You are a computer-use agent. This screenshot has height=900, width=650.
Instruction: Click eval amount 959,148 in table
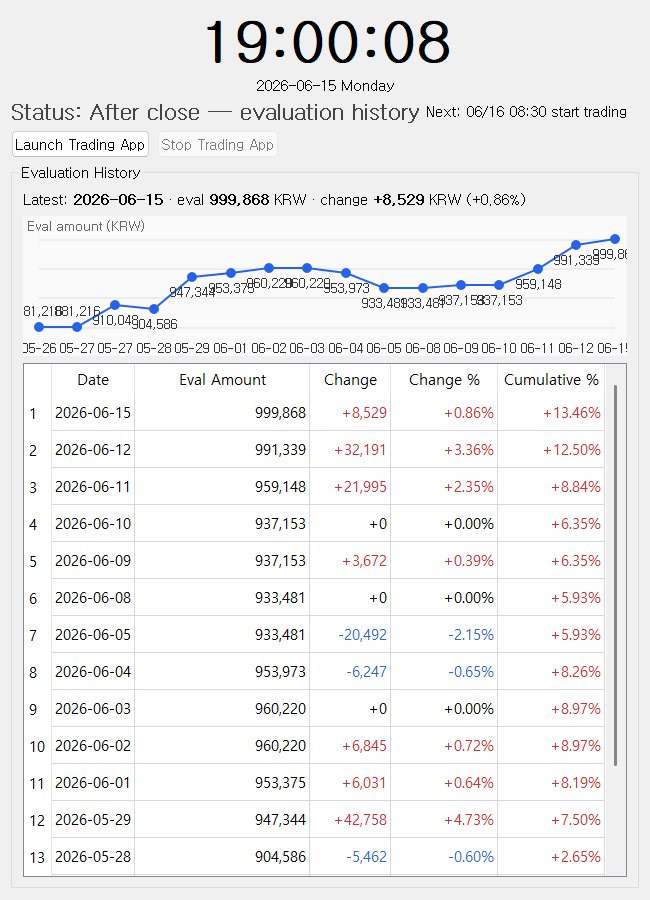222,487
